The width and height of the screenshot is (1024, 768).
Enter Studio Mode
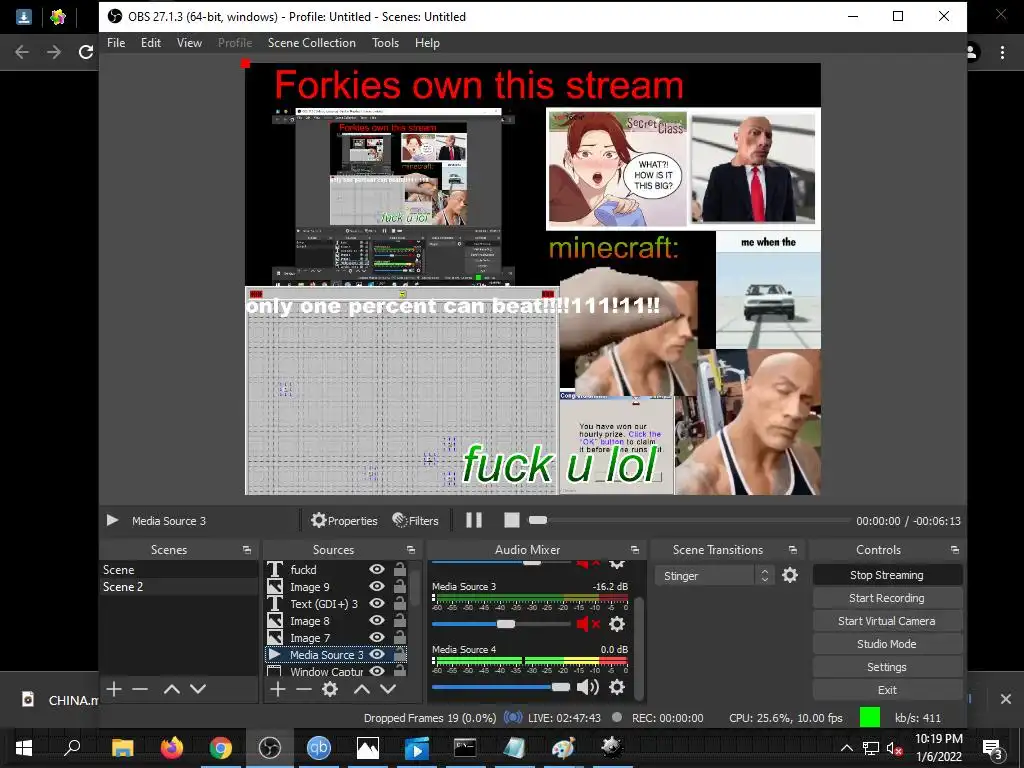click(x=887, y=643)
